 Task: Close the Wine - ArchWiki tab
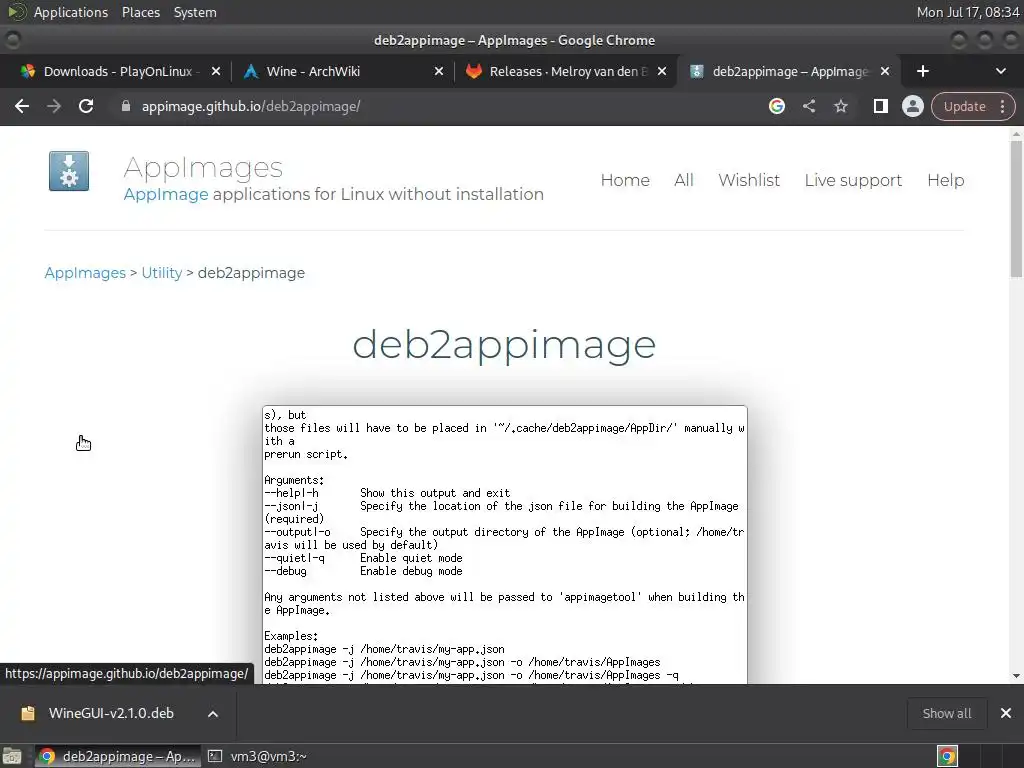[439, 71]
